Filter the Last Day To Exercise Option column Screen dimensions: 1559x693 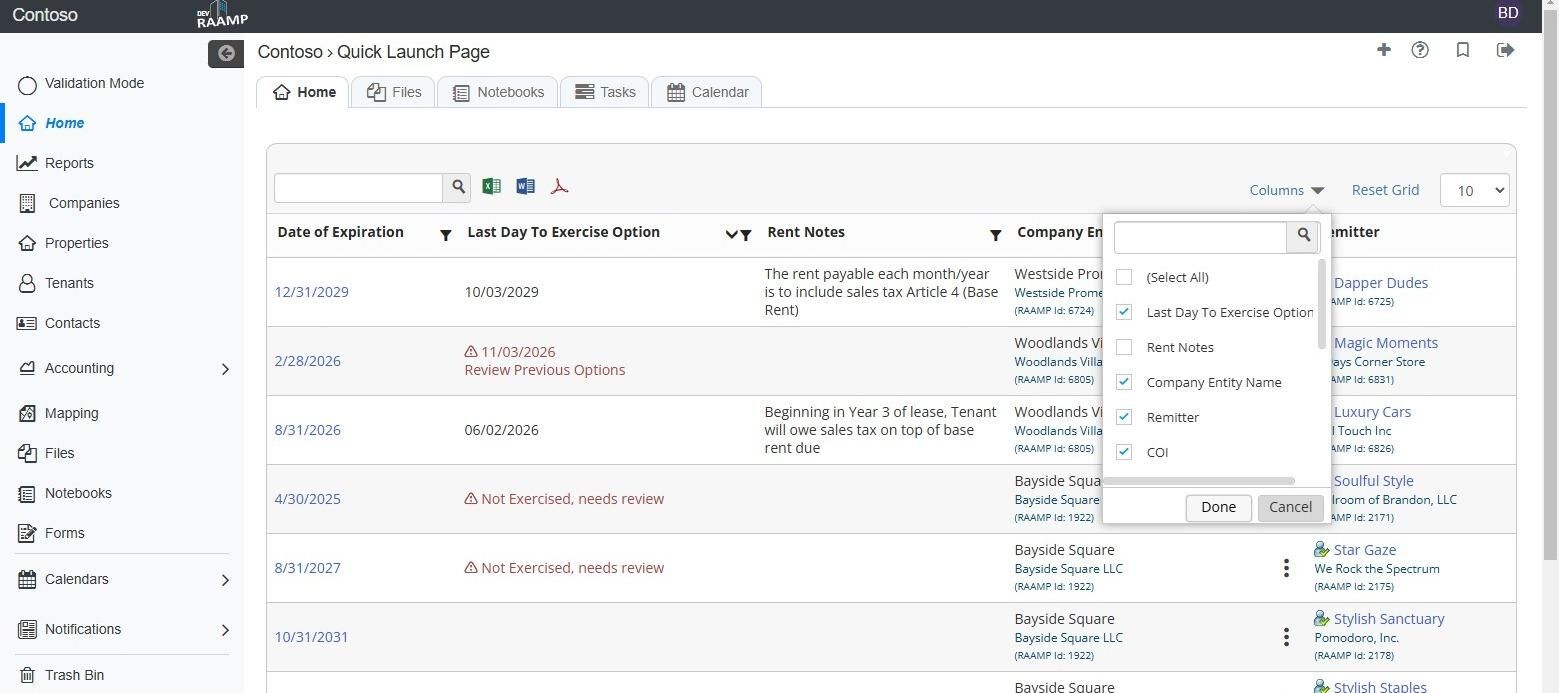(746, 235)
